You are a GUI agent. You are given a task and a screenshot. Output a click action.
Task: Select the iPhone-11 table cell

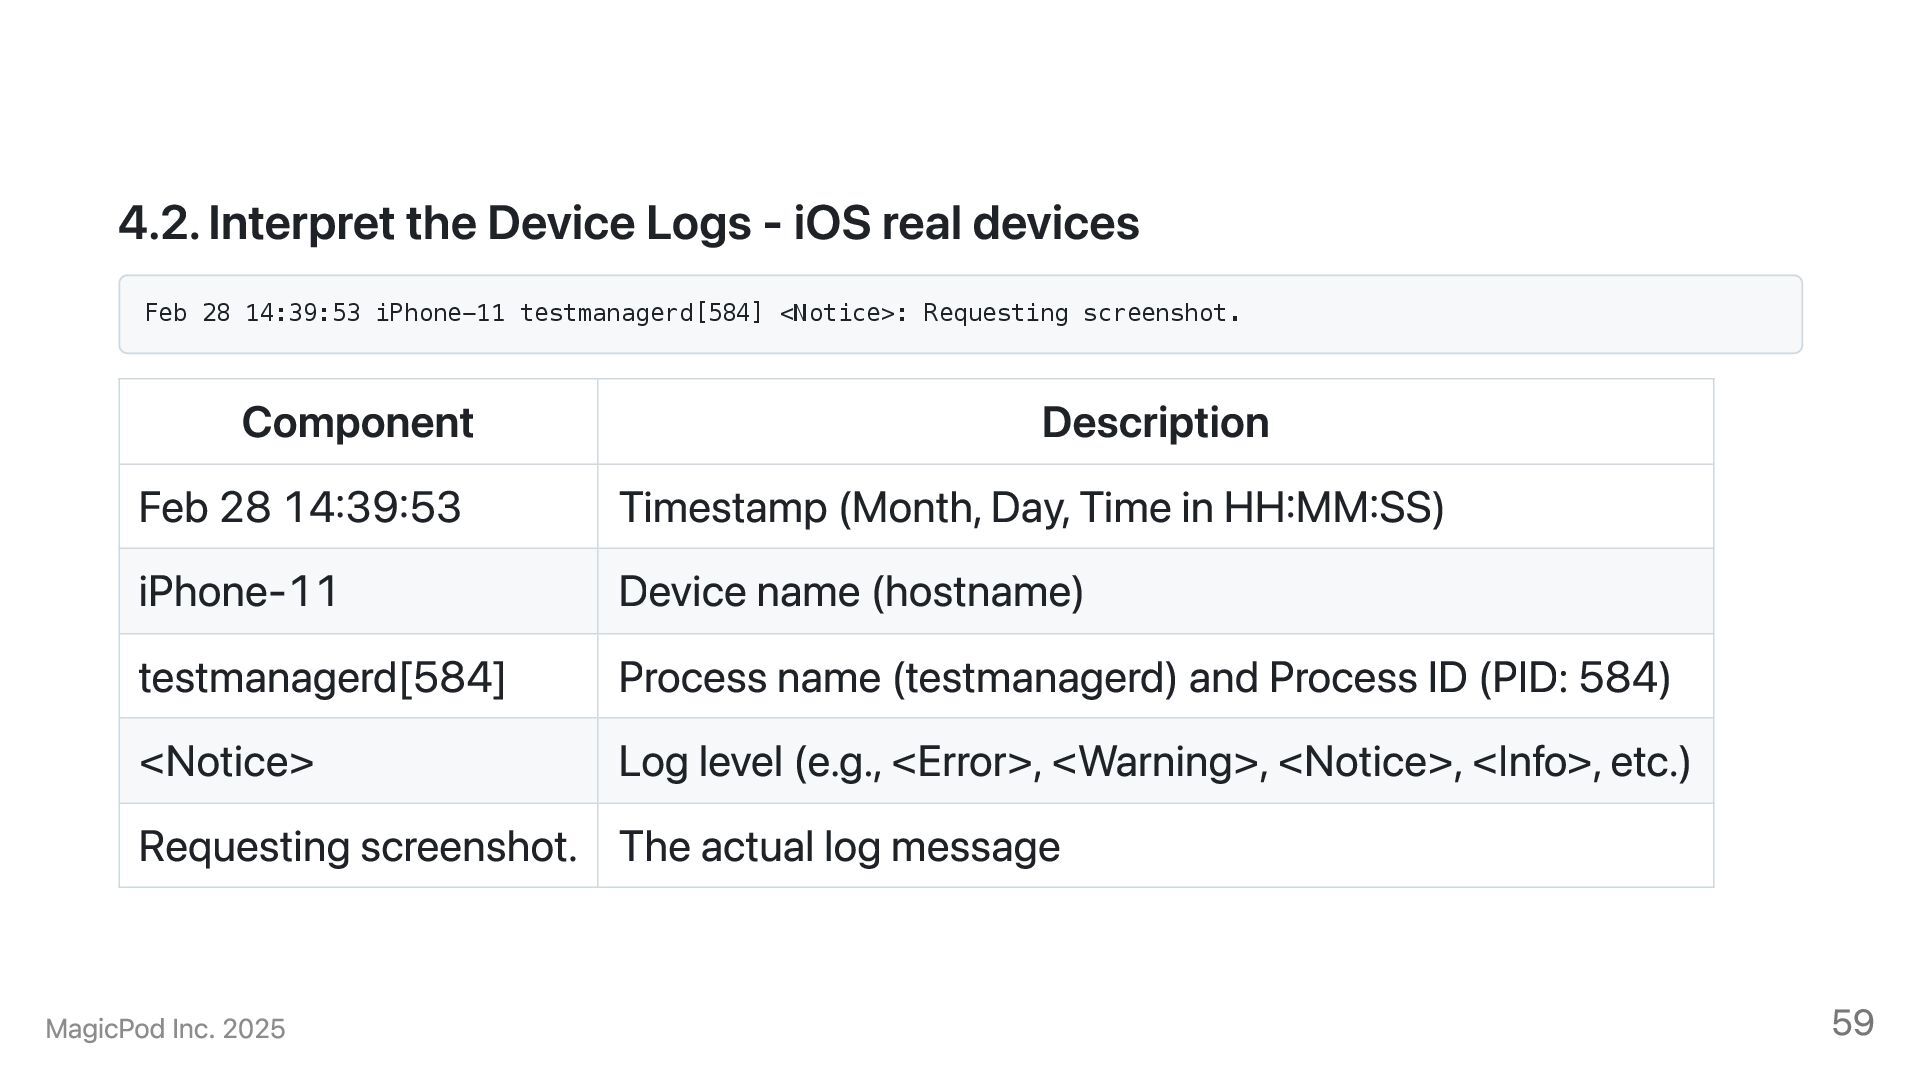tap(239, 592)
